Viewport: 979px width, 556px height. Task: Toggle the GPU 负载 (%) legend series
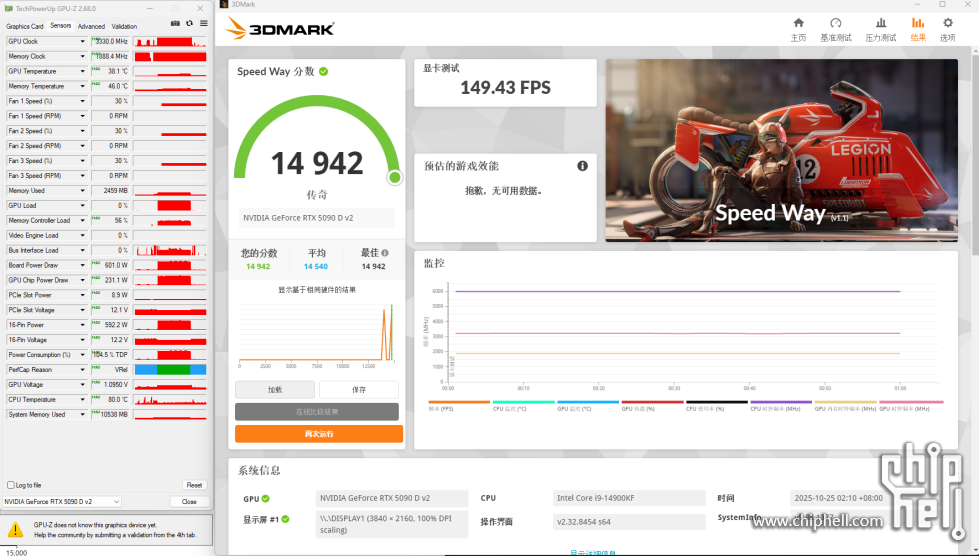coord(652,406)
